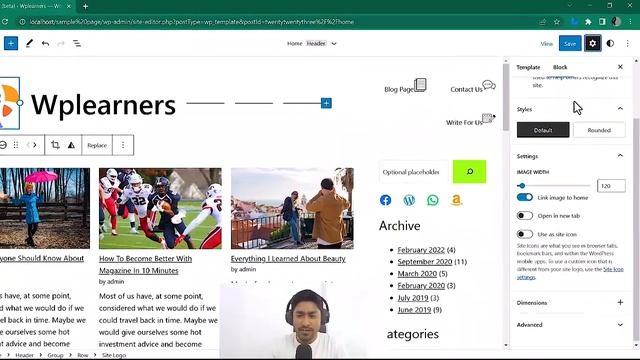Click the blue add block button in navigation

[326, 103]
